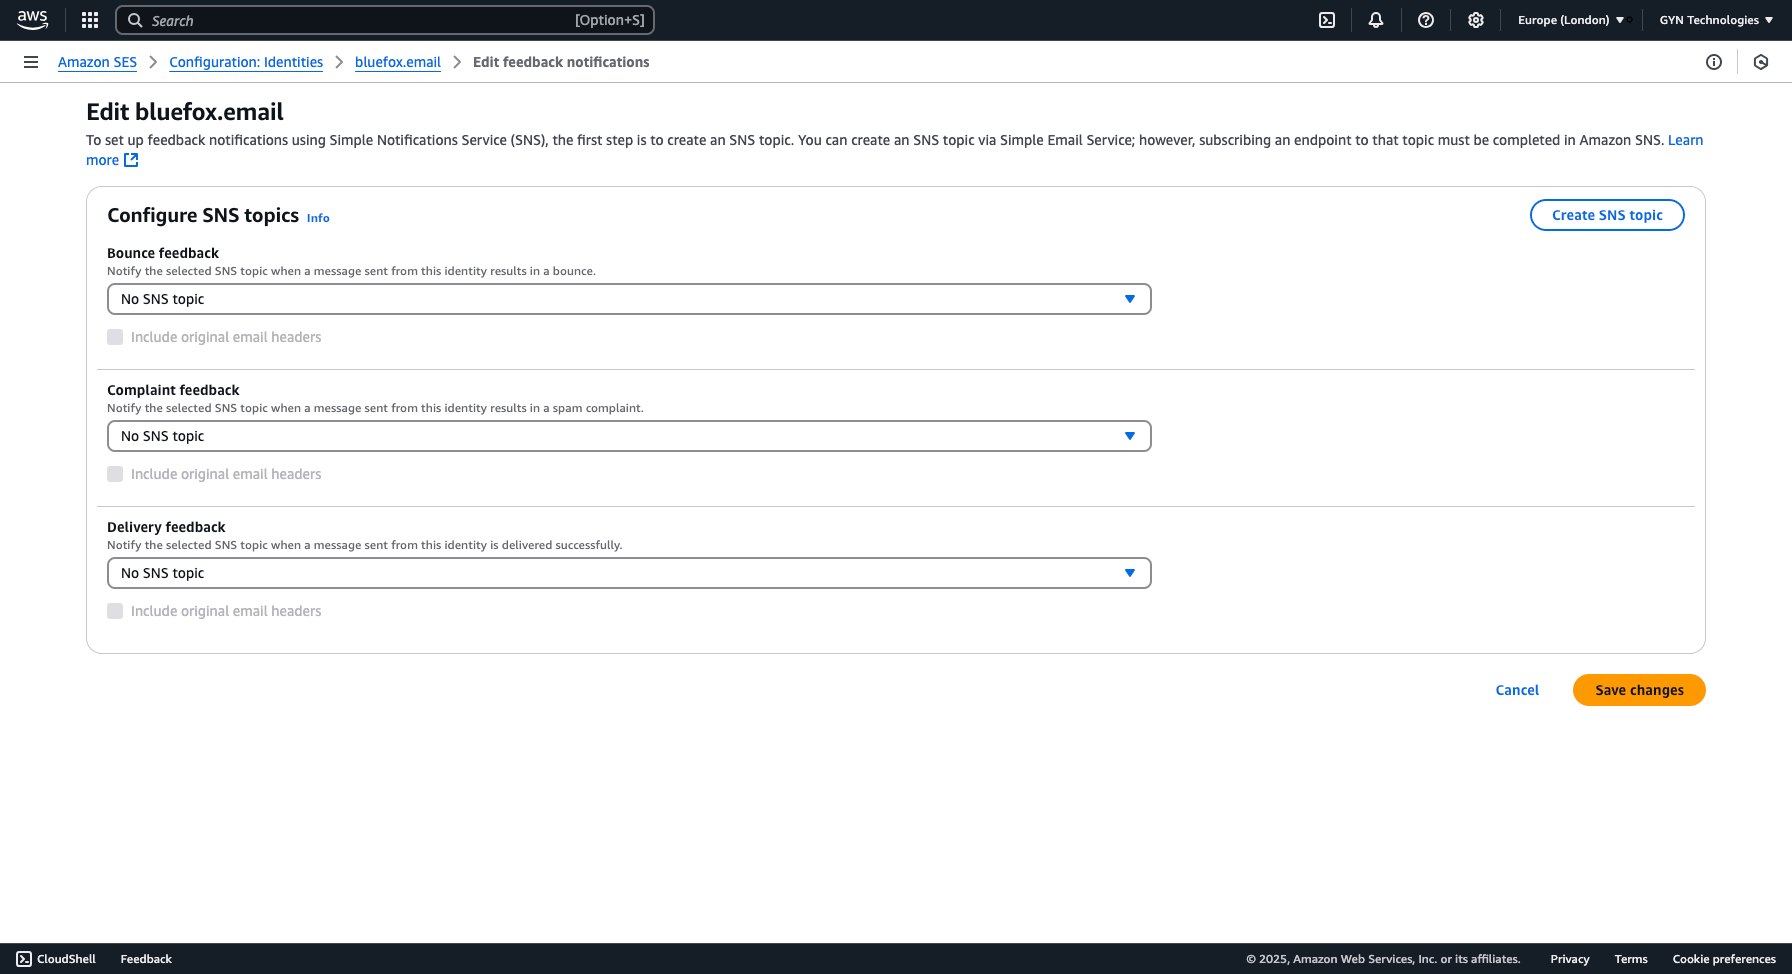Click the AWS home logo

pos(33,20)
